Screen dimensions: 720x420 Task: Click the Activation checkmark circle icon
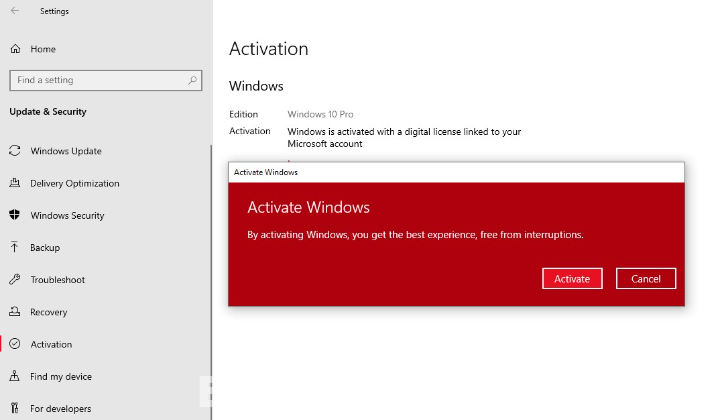[15, 344]
